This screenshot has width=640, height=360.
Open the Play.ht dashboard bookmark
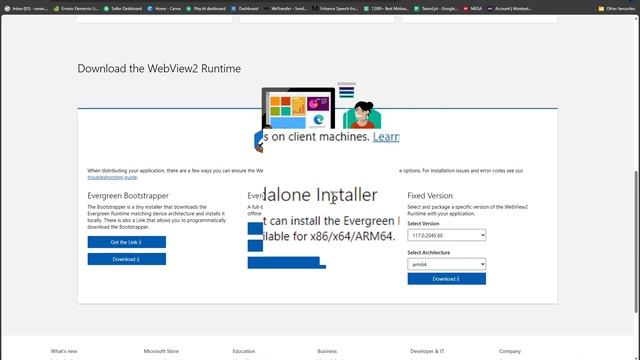[x=206, y=8]
